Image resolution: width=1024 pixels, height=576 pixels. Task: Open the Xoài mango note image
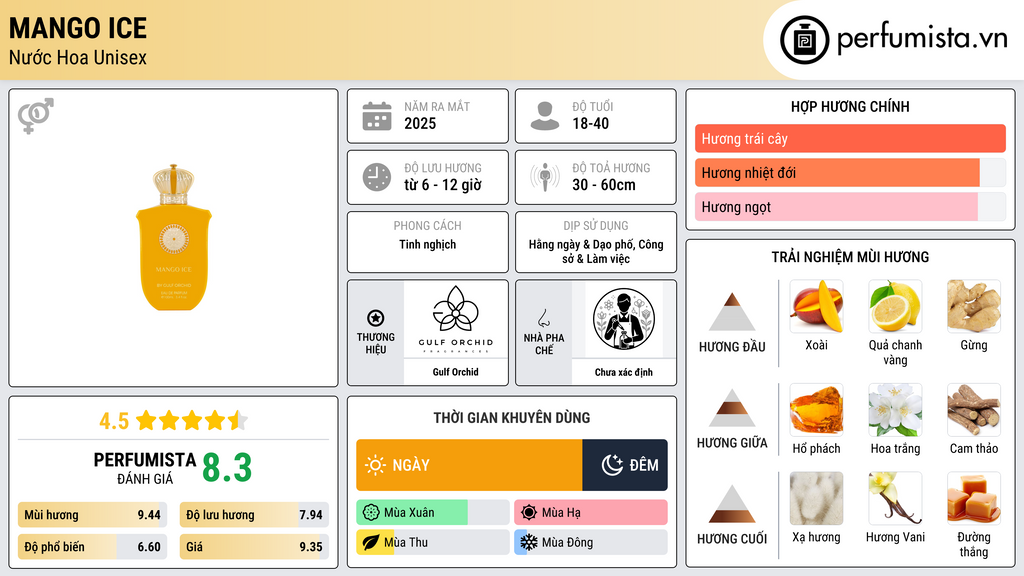(x=816, y=306)
